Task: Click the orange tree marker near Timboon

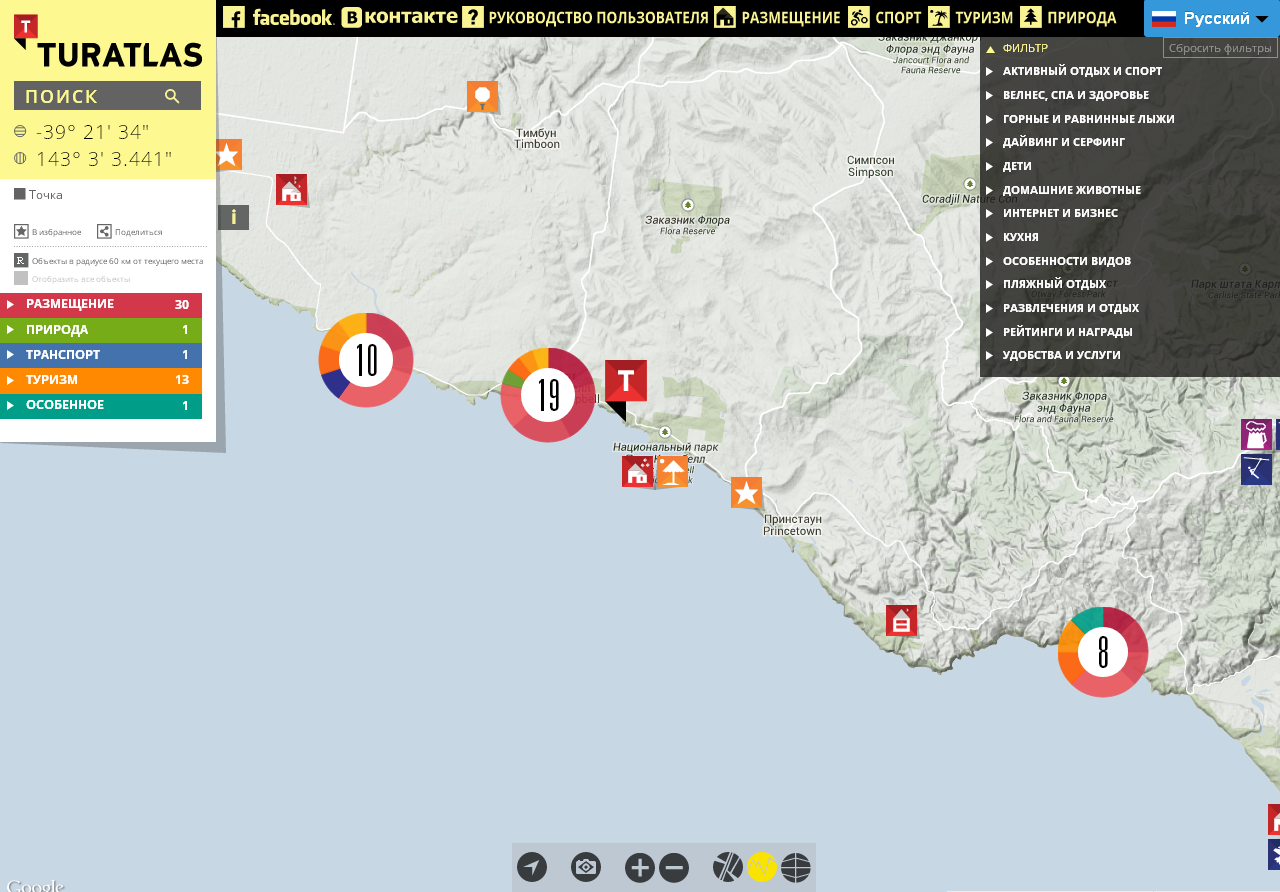Action: coord(483,97)
